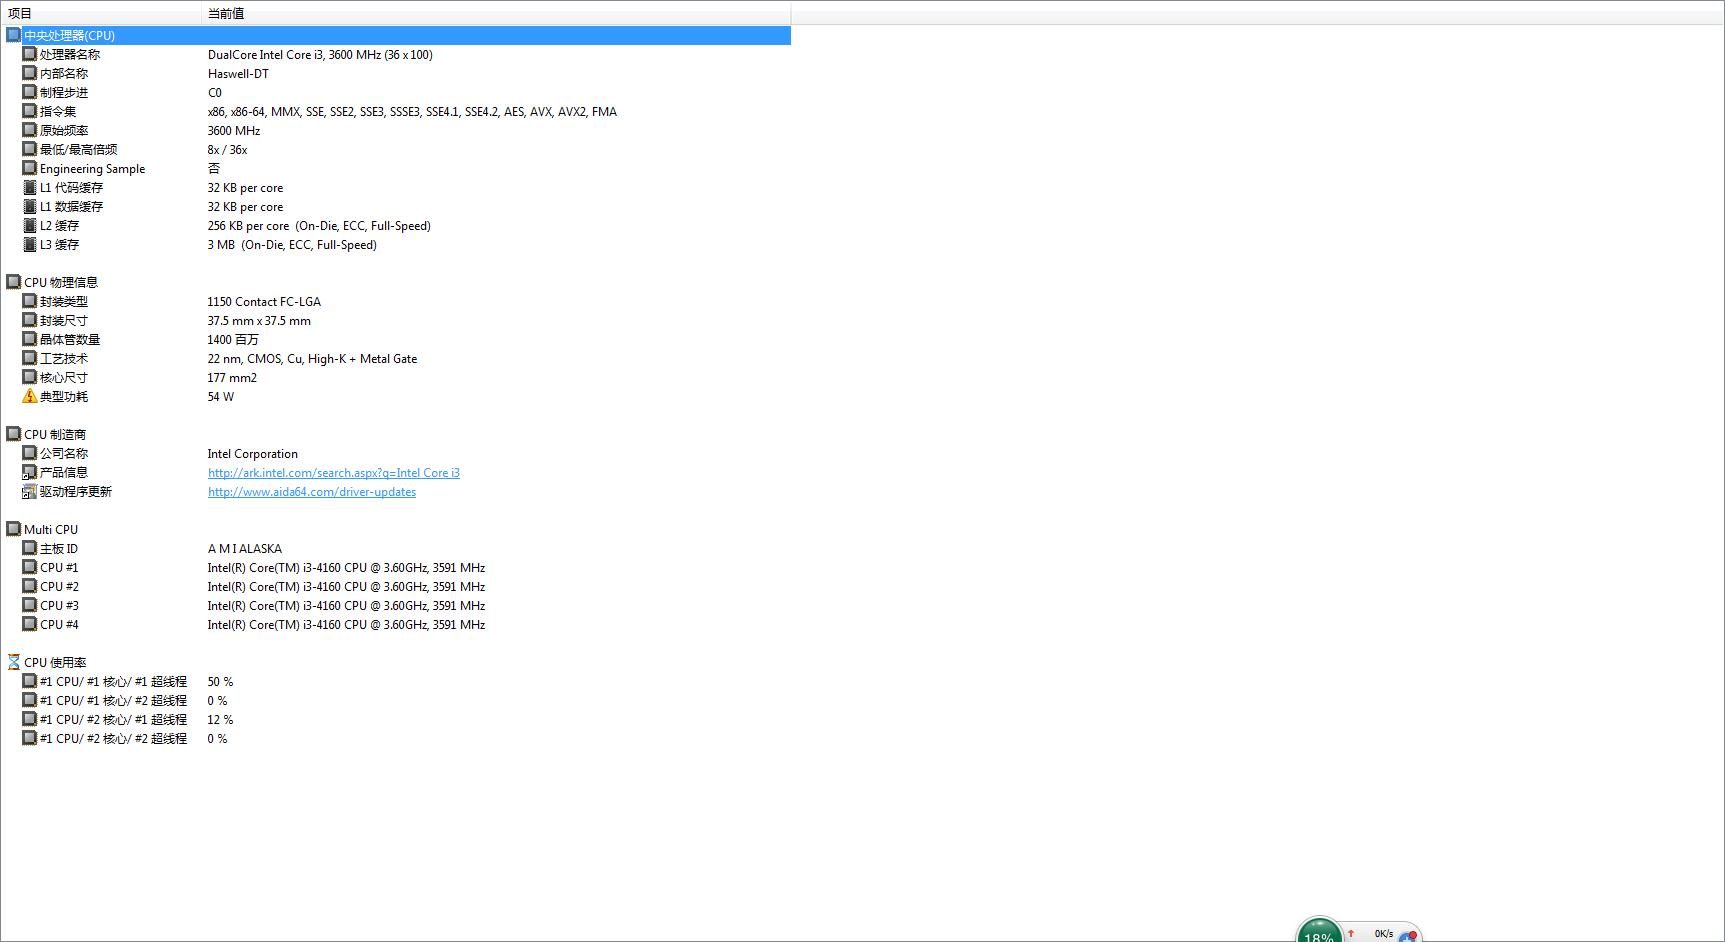This screenshot has width=1725, height=942.
Task: Click the chip icon beside 指令集
Action: 30,111
